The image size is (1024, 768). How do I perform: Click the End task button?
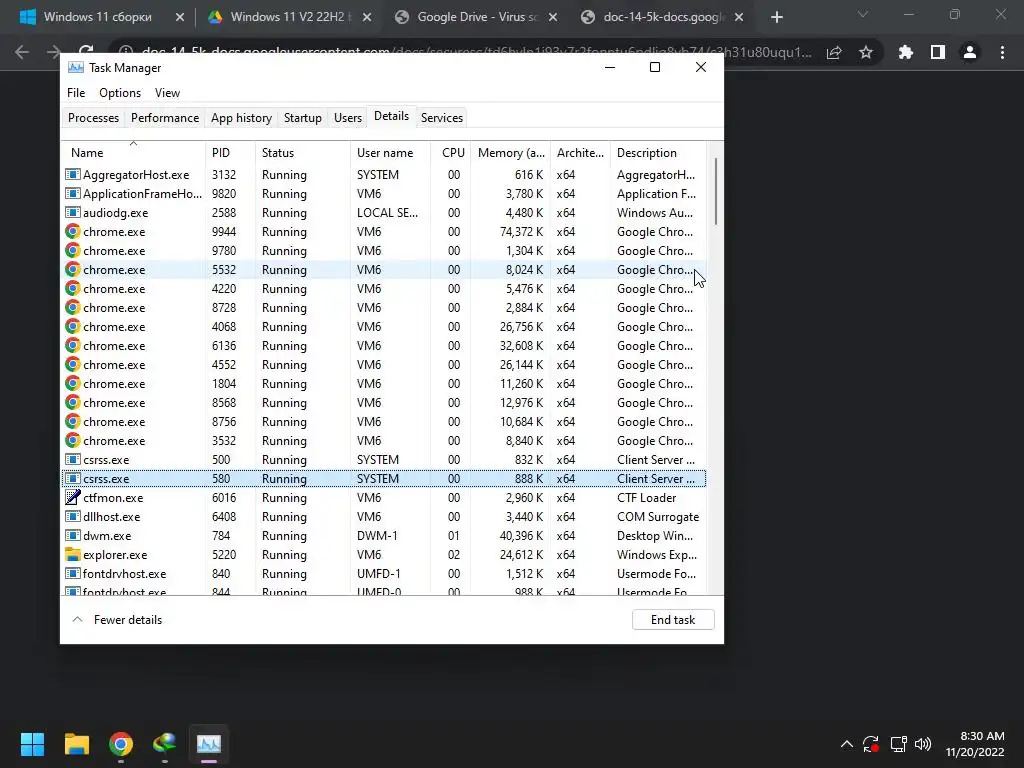(x=673, y=620)
